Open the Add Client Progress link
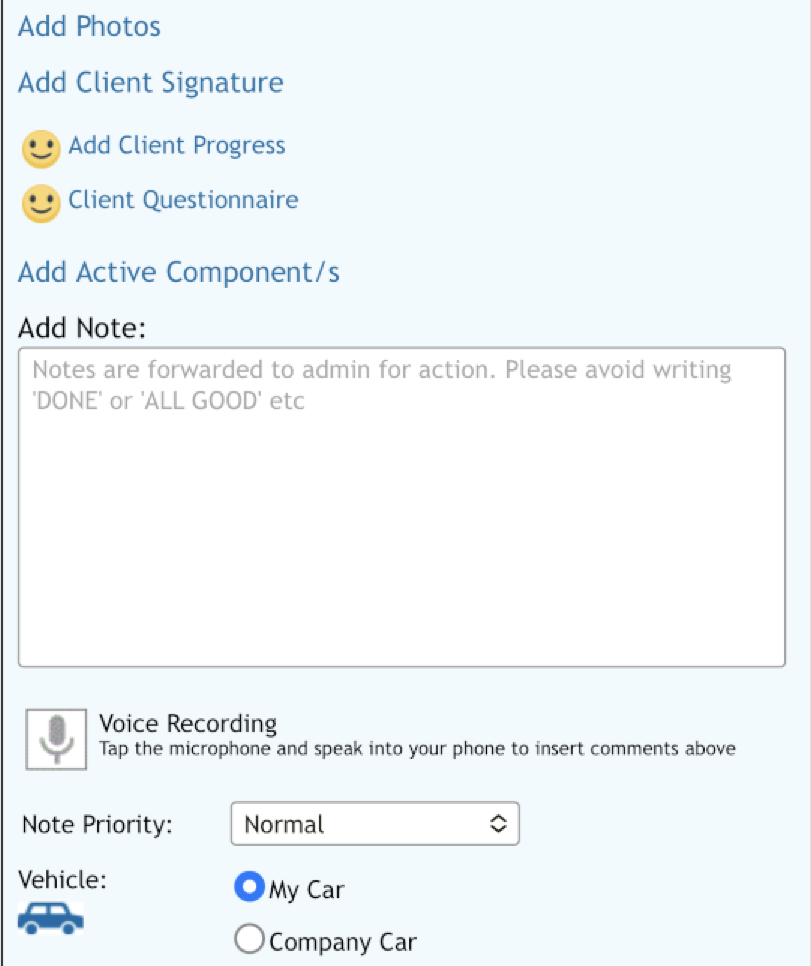This screenshot has width=811, height=966. click(x=177, y=145)
